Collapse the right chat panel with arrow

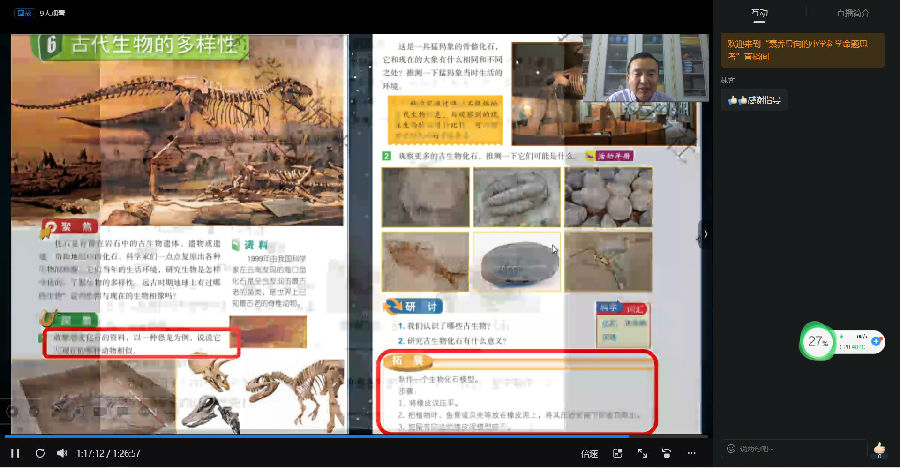(706, 234)
